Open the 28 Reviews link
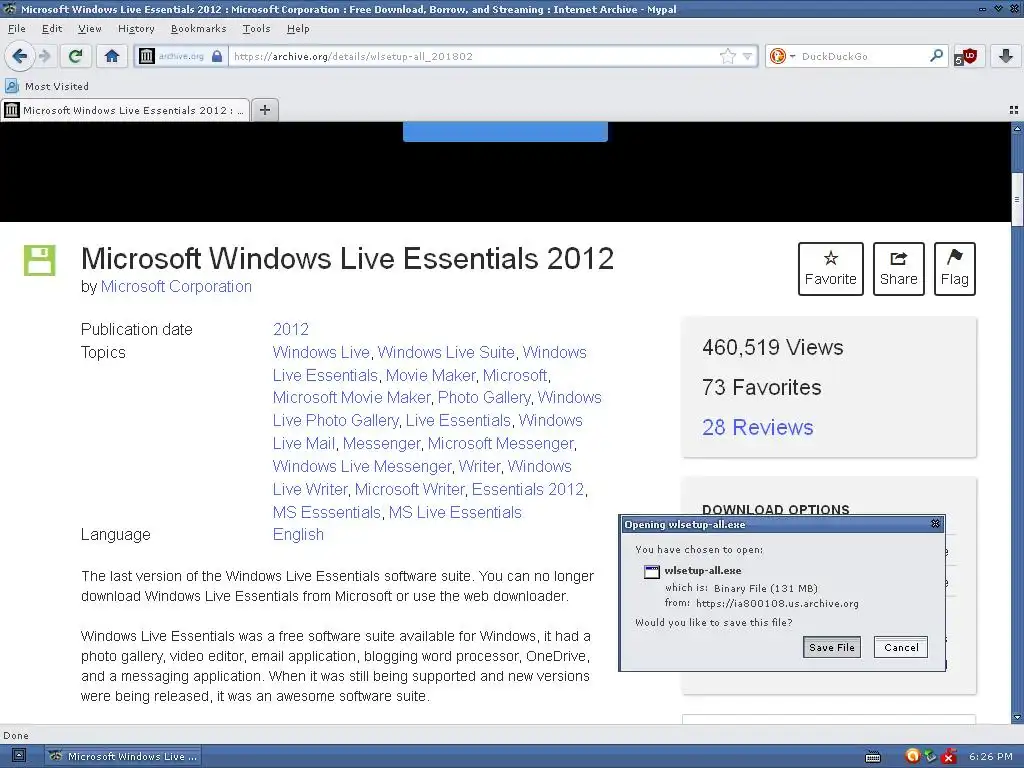The image size is (1024, 768). point(758,427)
